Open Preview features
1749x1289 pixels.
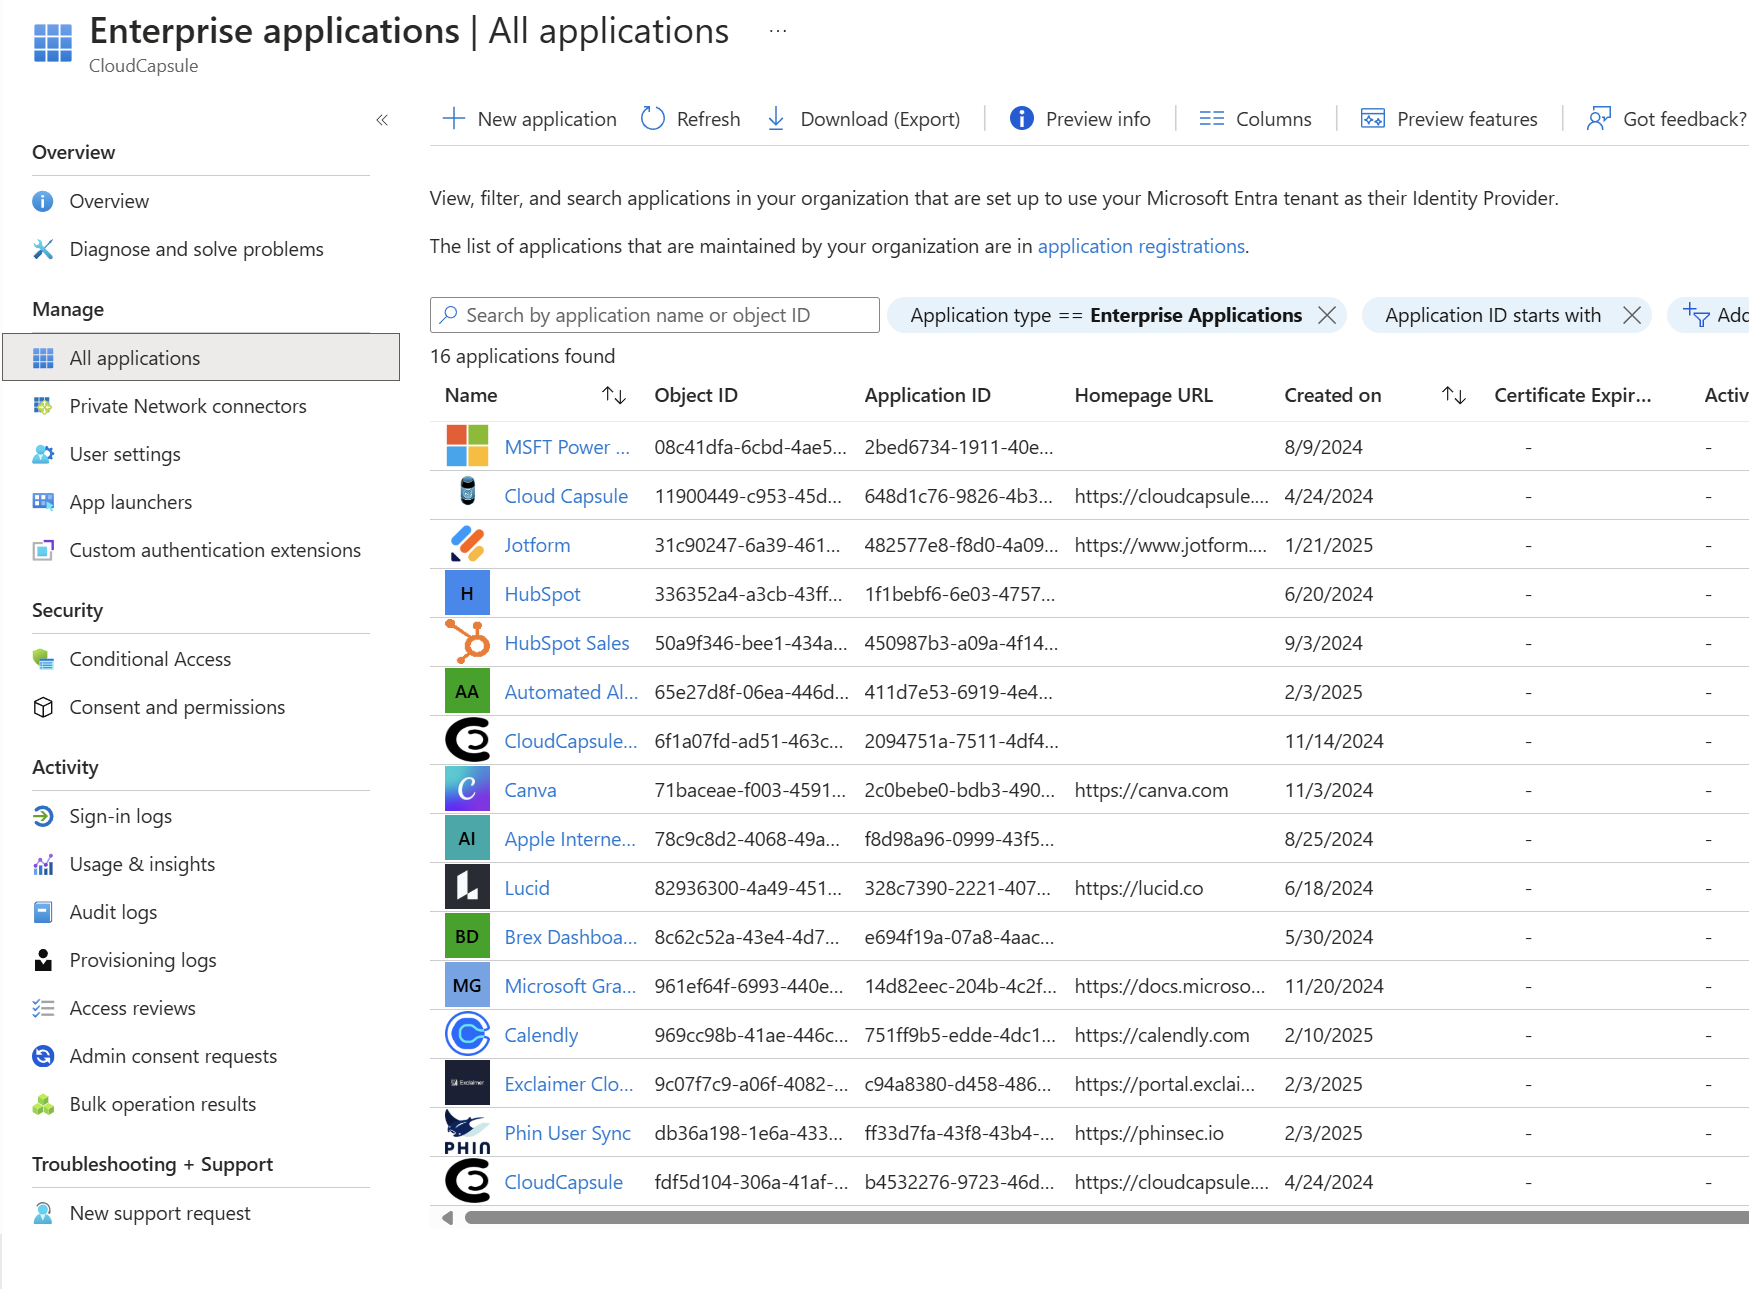tap(1448, 118)
